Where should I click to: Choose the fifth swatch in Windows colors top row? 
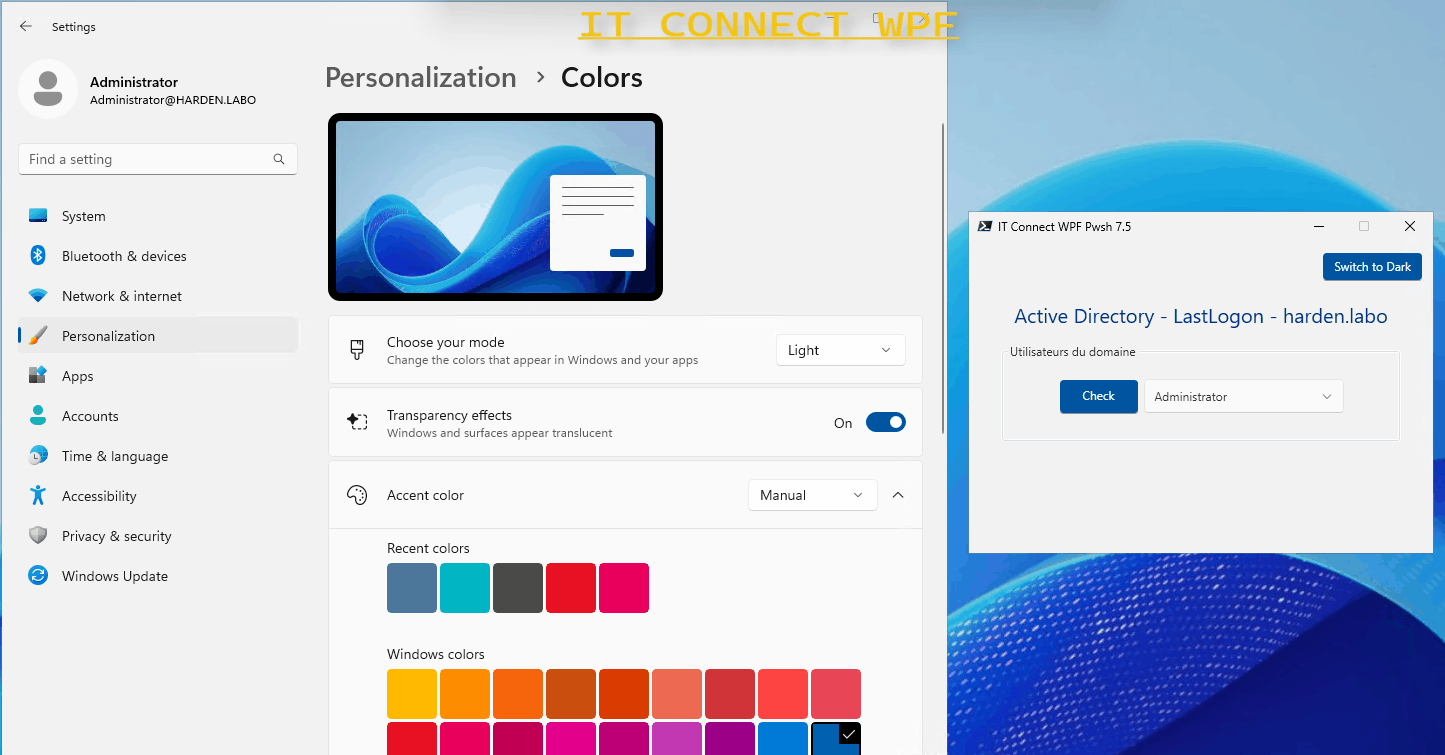tap(624, 694)
